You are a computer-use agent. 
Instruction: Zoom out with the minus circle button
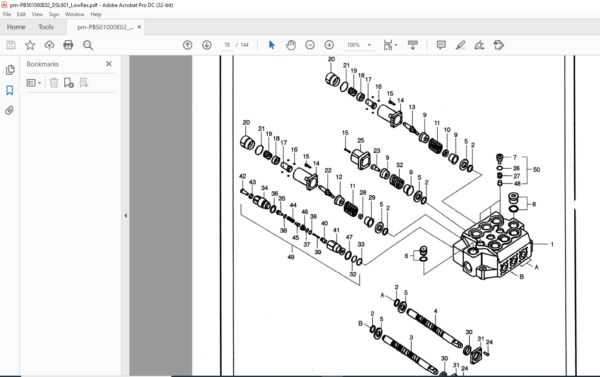310,45
